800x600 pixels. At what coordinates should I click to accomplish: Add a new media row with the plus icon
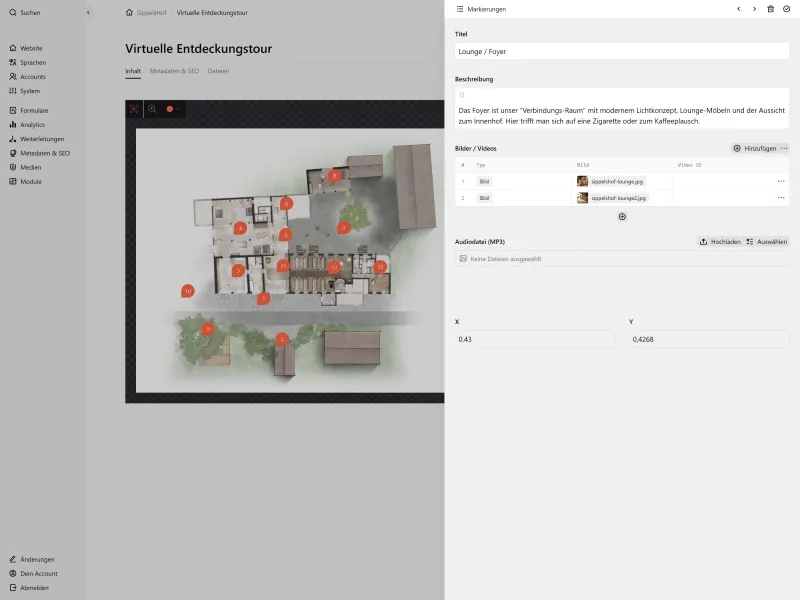click(x=622, y=216)
